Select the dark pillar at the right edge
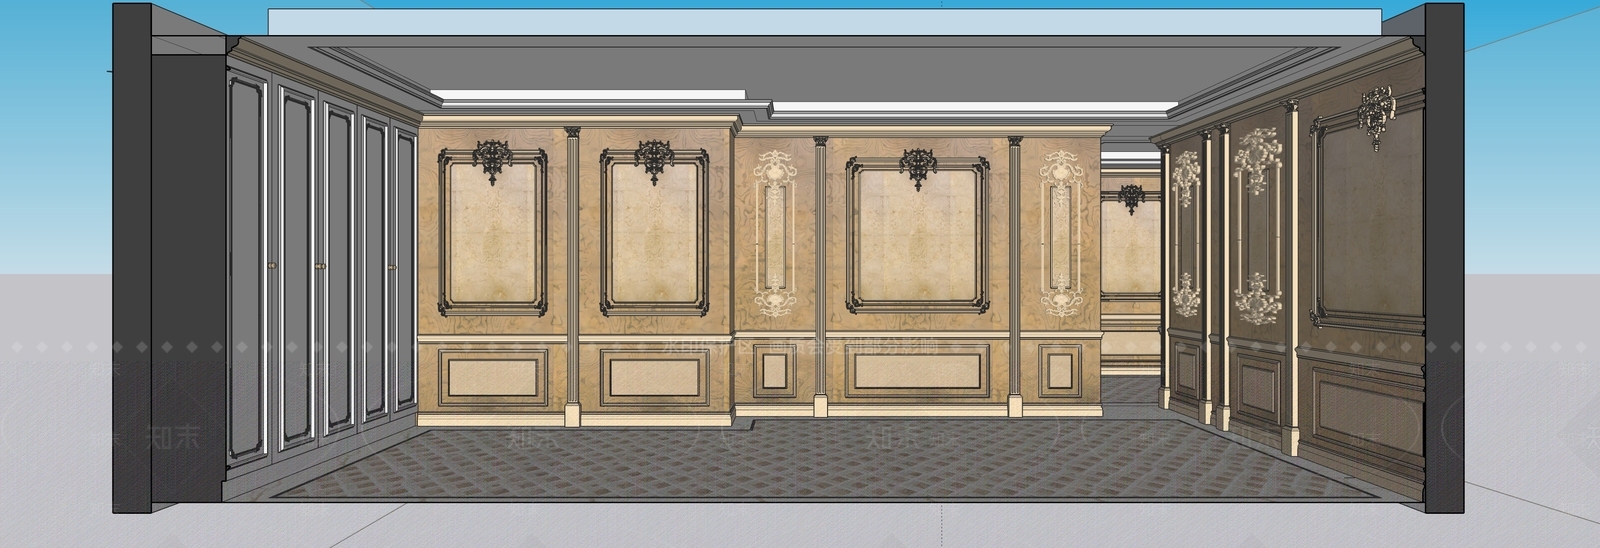This screenshot has width=1600, height=548. point(1445,258)
